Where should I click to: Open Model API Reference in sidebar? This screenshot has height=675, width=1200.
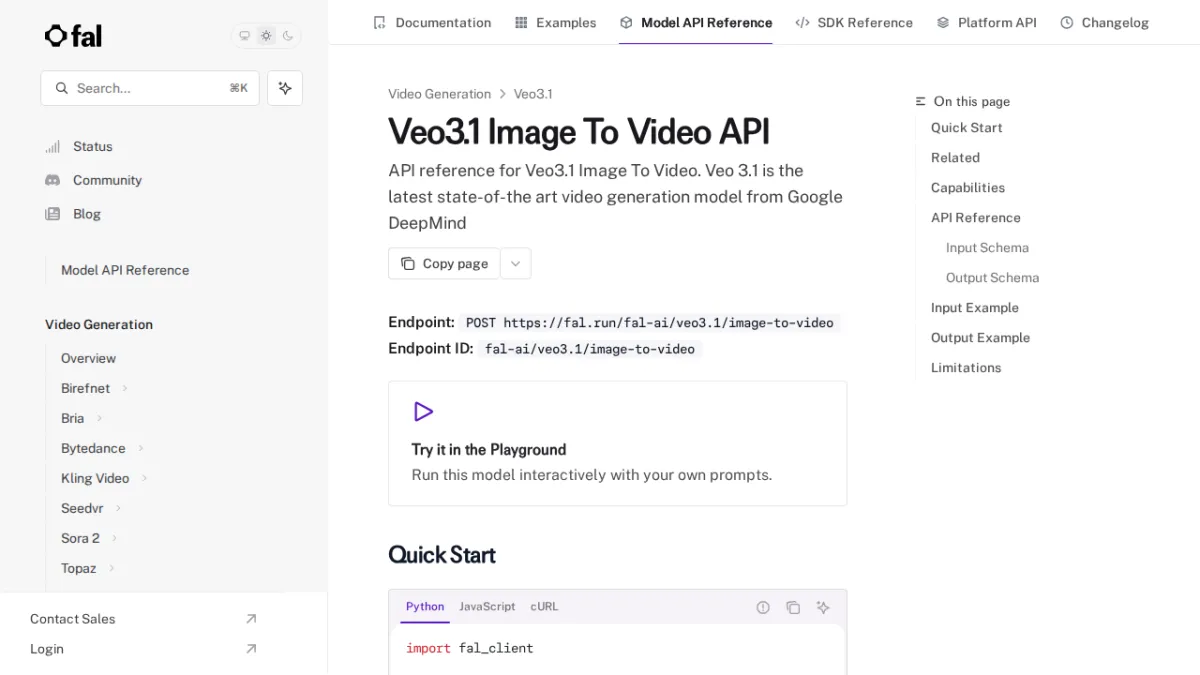pyautogui.click(x=125, y=270)
